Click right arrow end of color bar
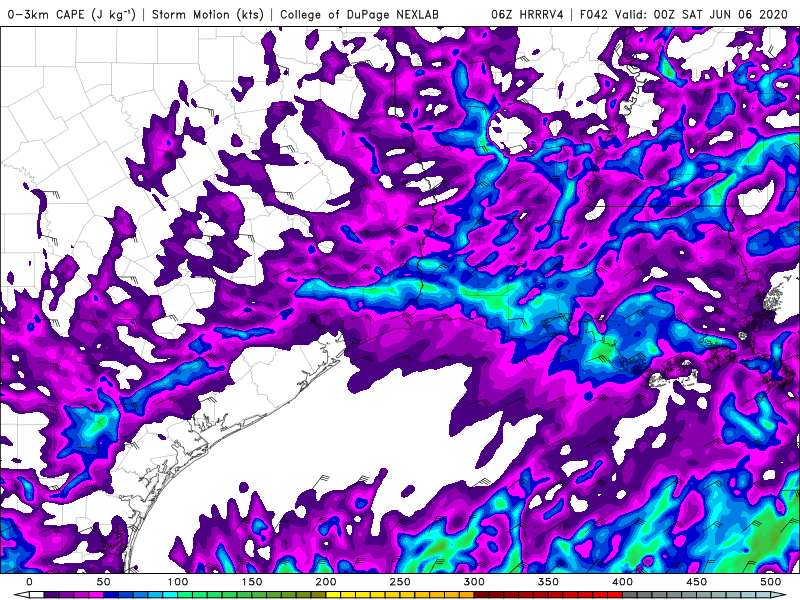Image resolution: width=800 pixels, height=600 pixels. click(x=778, y=594)
